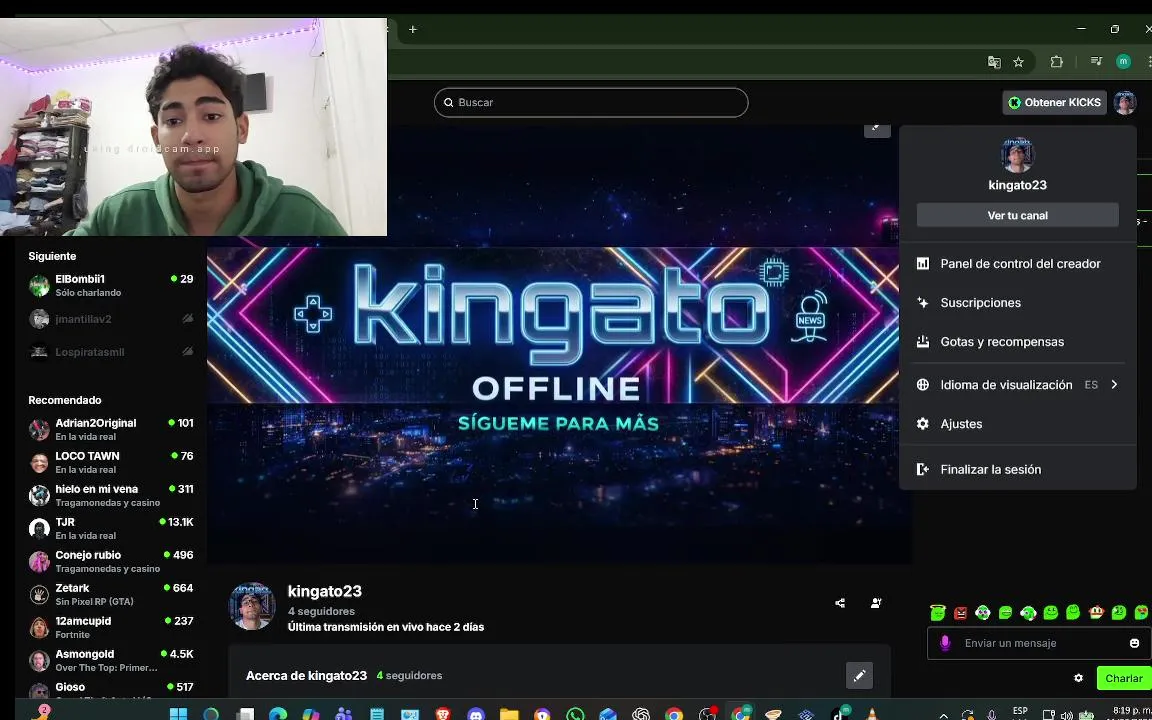
Task: Insert the heart-eyes green emote at row end
Action: [x=1142, y=612]
